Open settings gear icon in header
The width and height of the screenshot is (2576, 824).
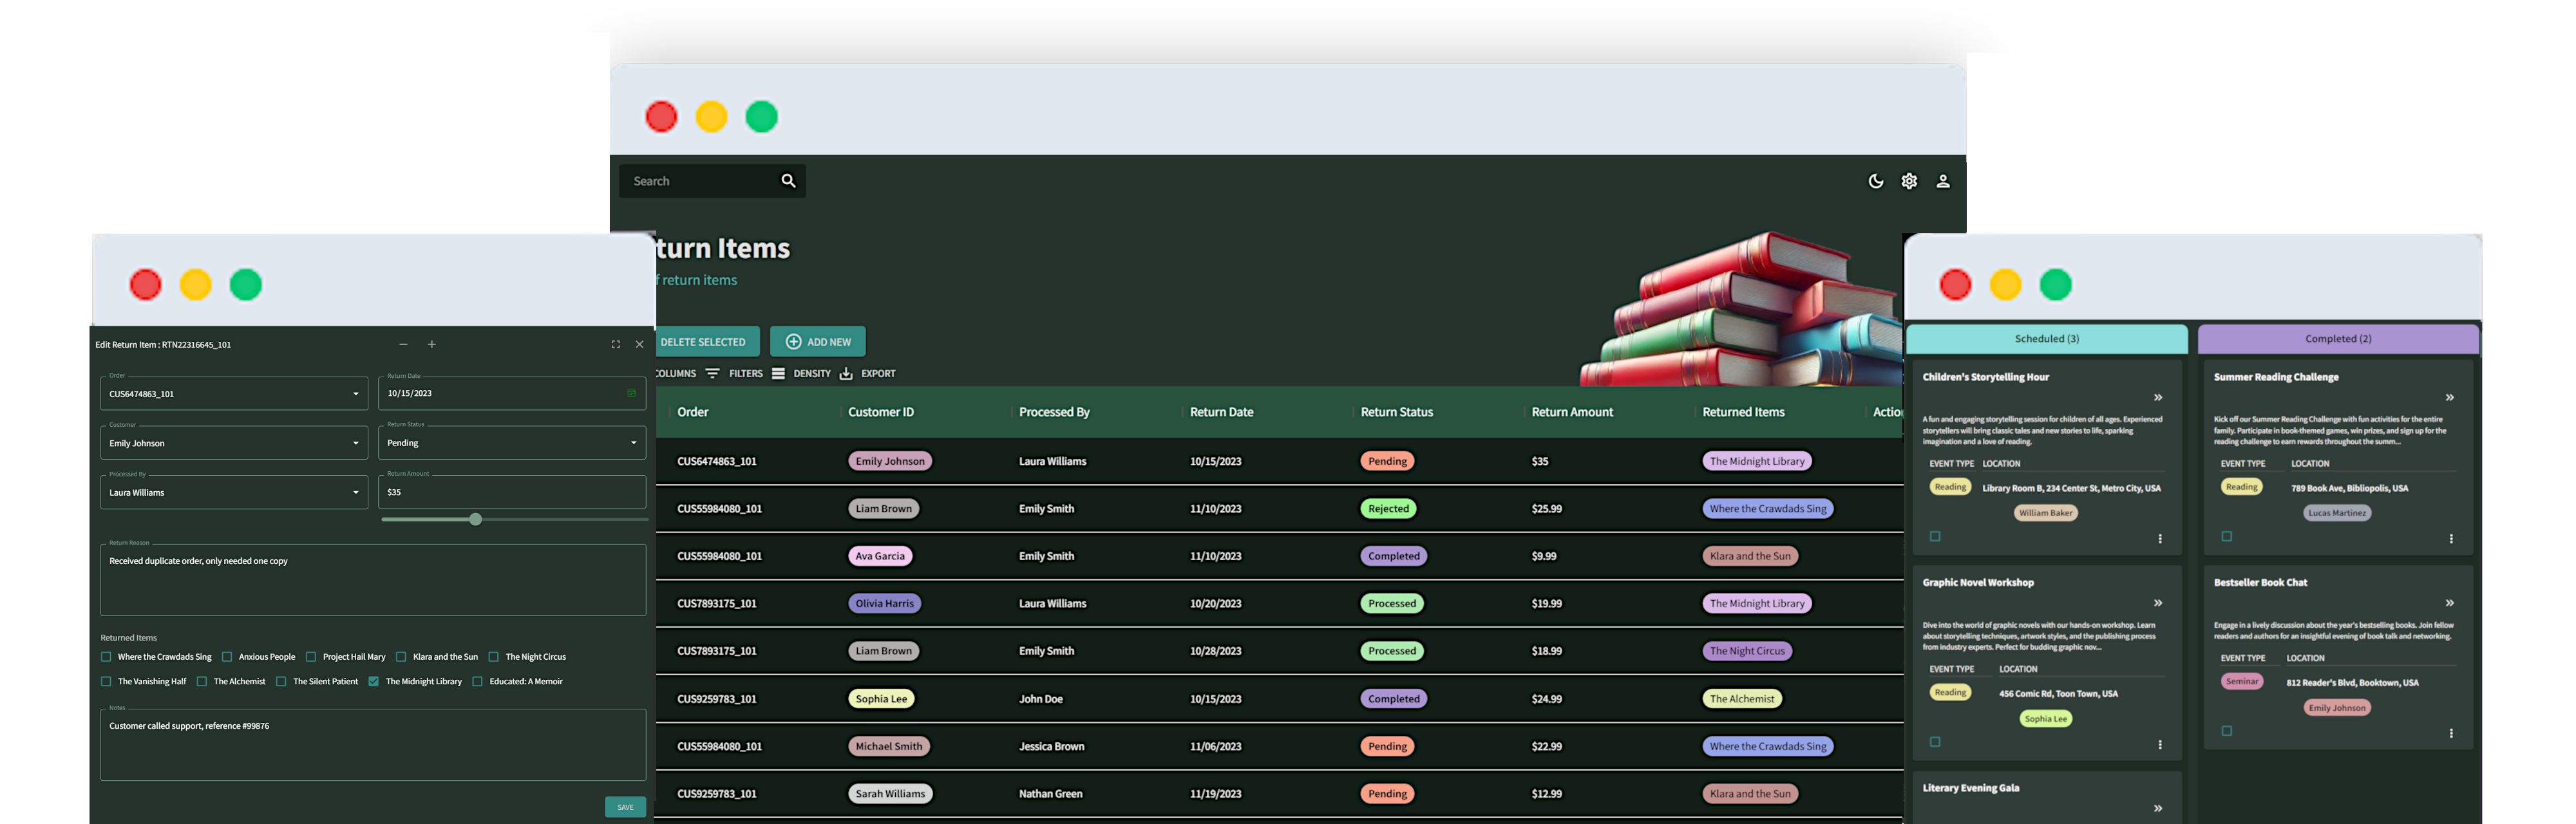coord(1909,181)
